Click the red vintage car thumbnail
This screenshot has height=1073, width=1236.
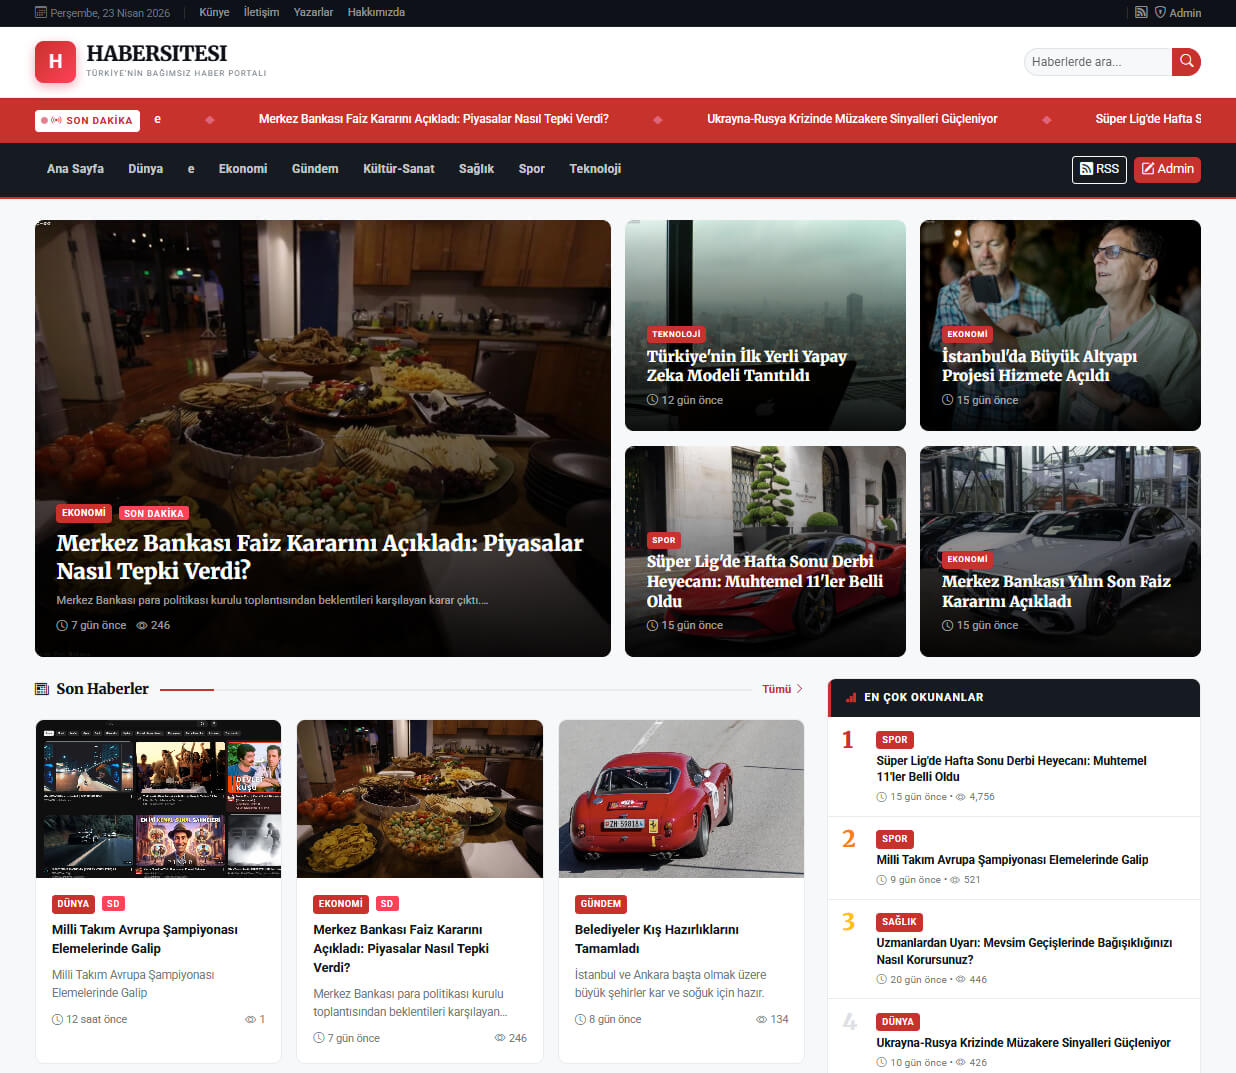click(681, 798)
